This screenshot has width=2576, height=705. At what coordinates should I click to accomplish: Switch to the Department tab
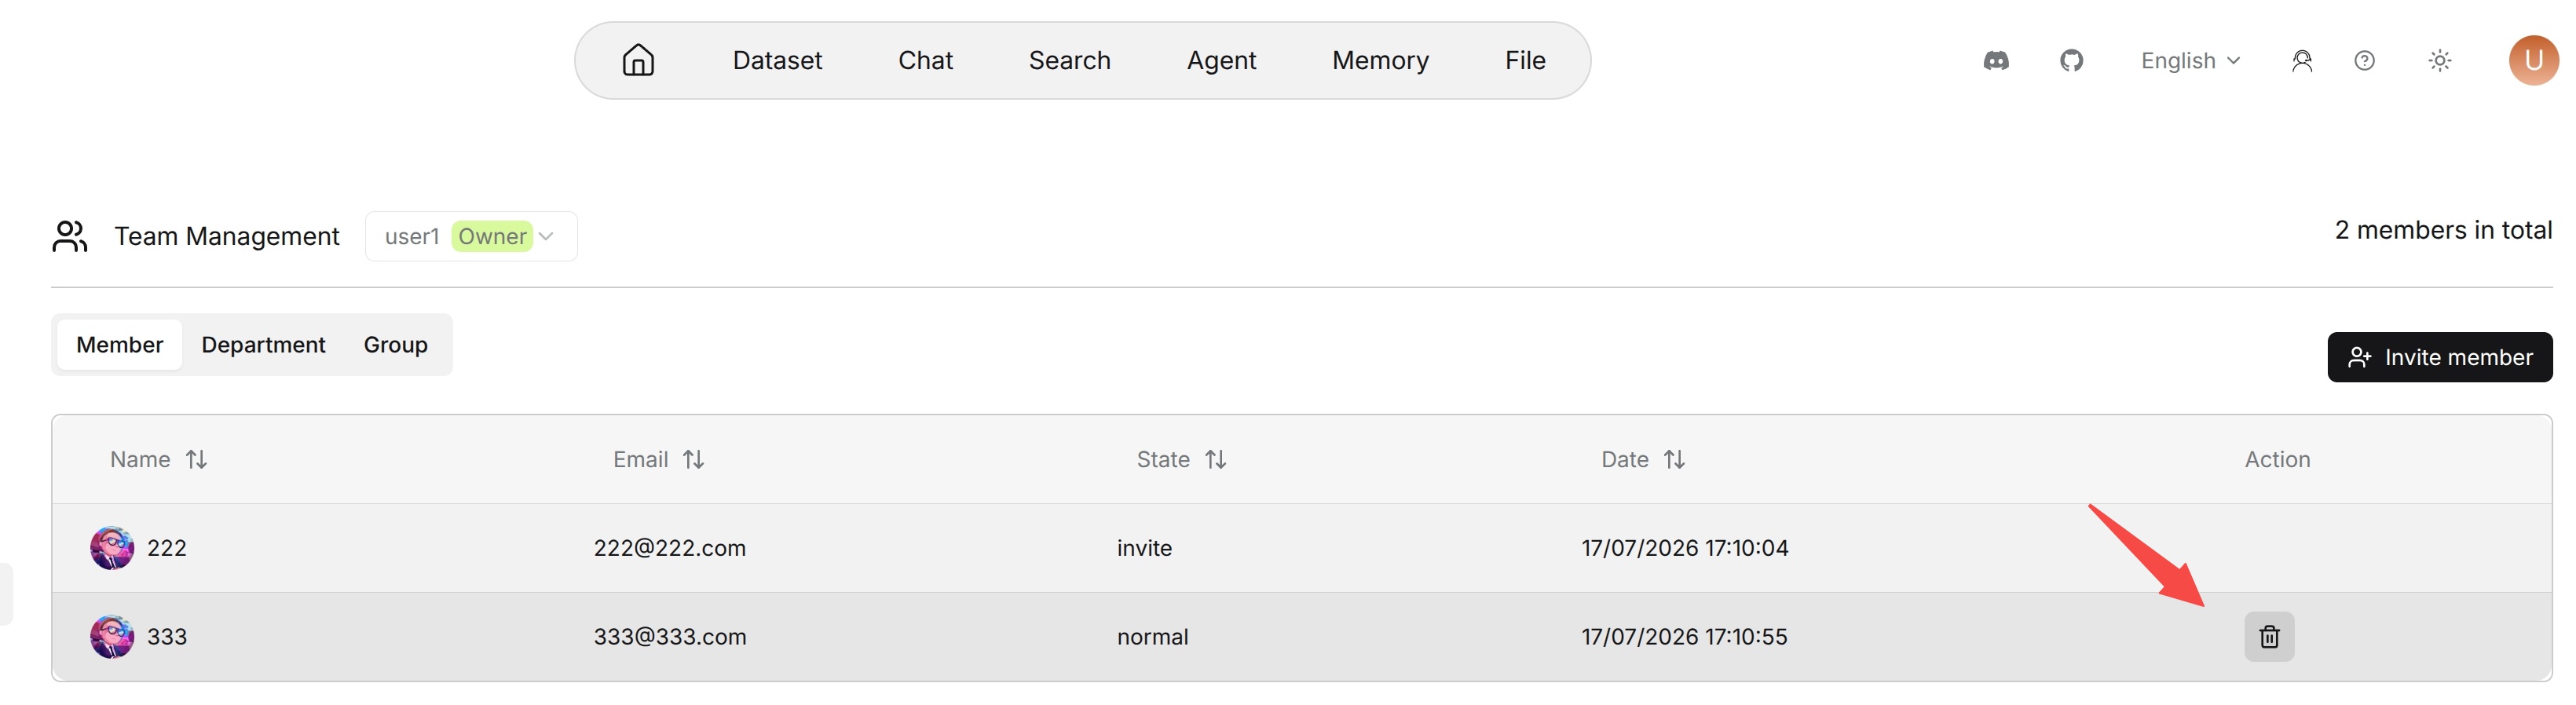(263, 345)
